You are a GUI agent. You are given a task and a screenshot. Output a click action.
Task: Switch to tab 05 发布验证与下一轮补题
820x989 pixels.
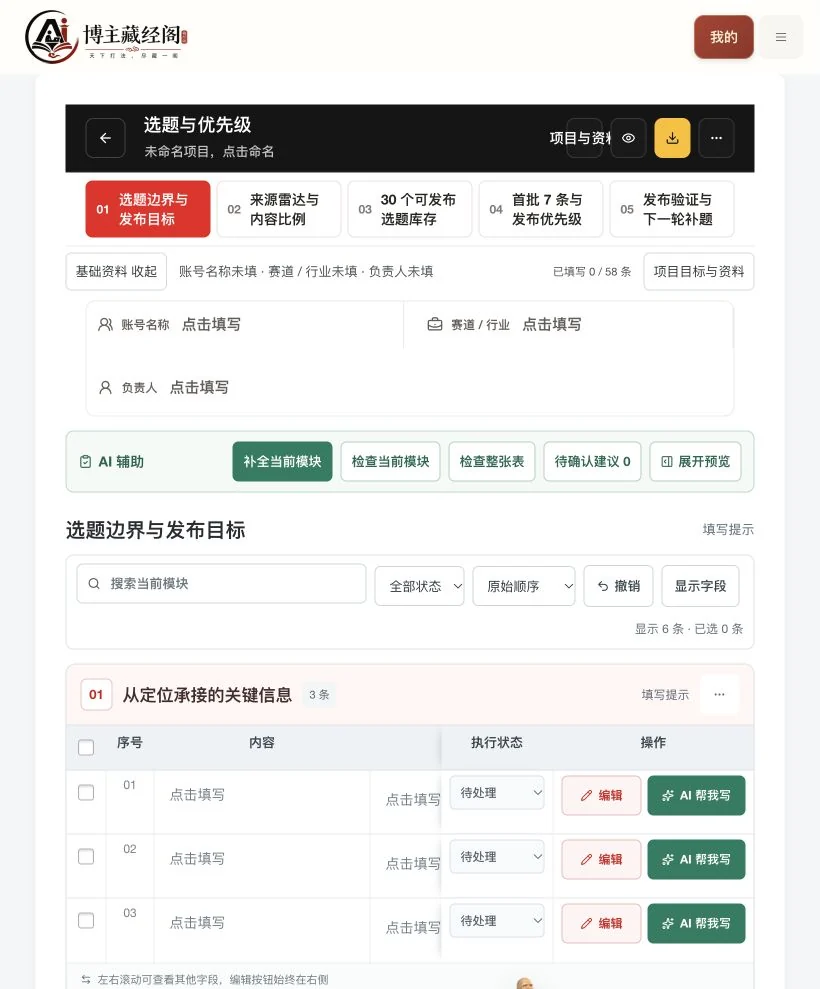(x=672, y=209)
